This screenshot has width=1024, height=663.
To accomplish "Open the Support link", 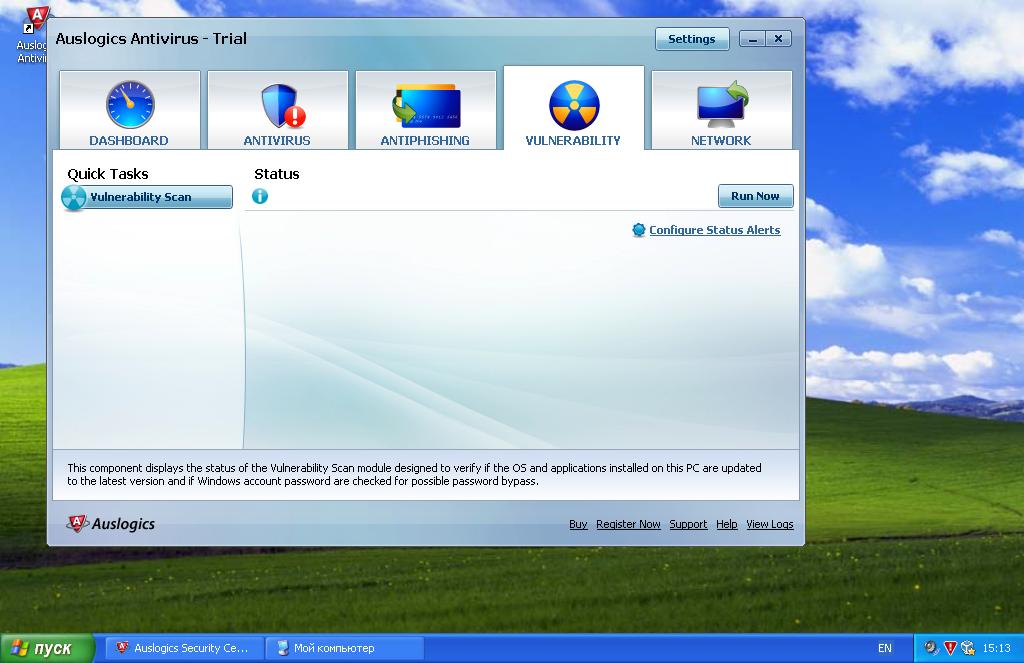I will click(x=688, y=525).
